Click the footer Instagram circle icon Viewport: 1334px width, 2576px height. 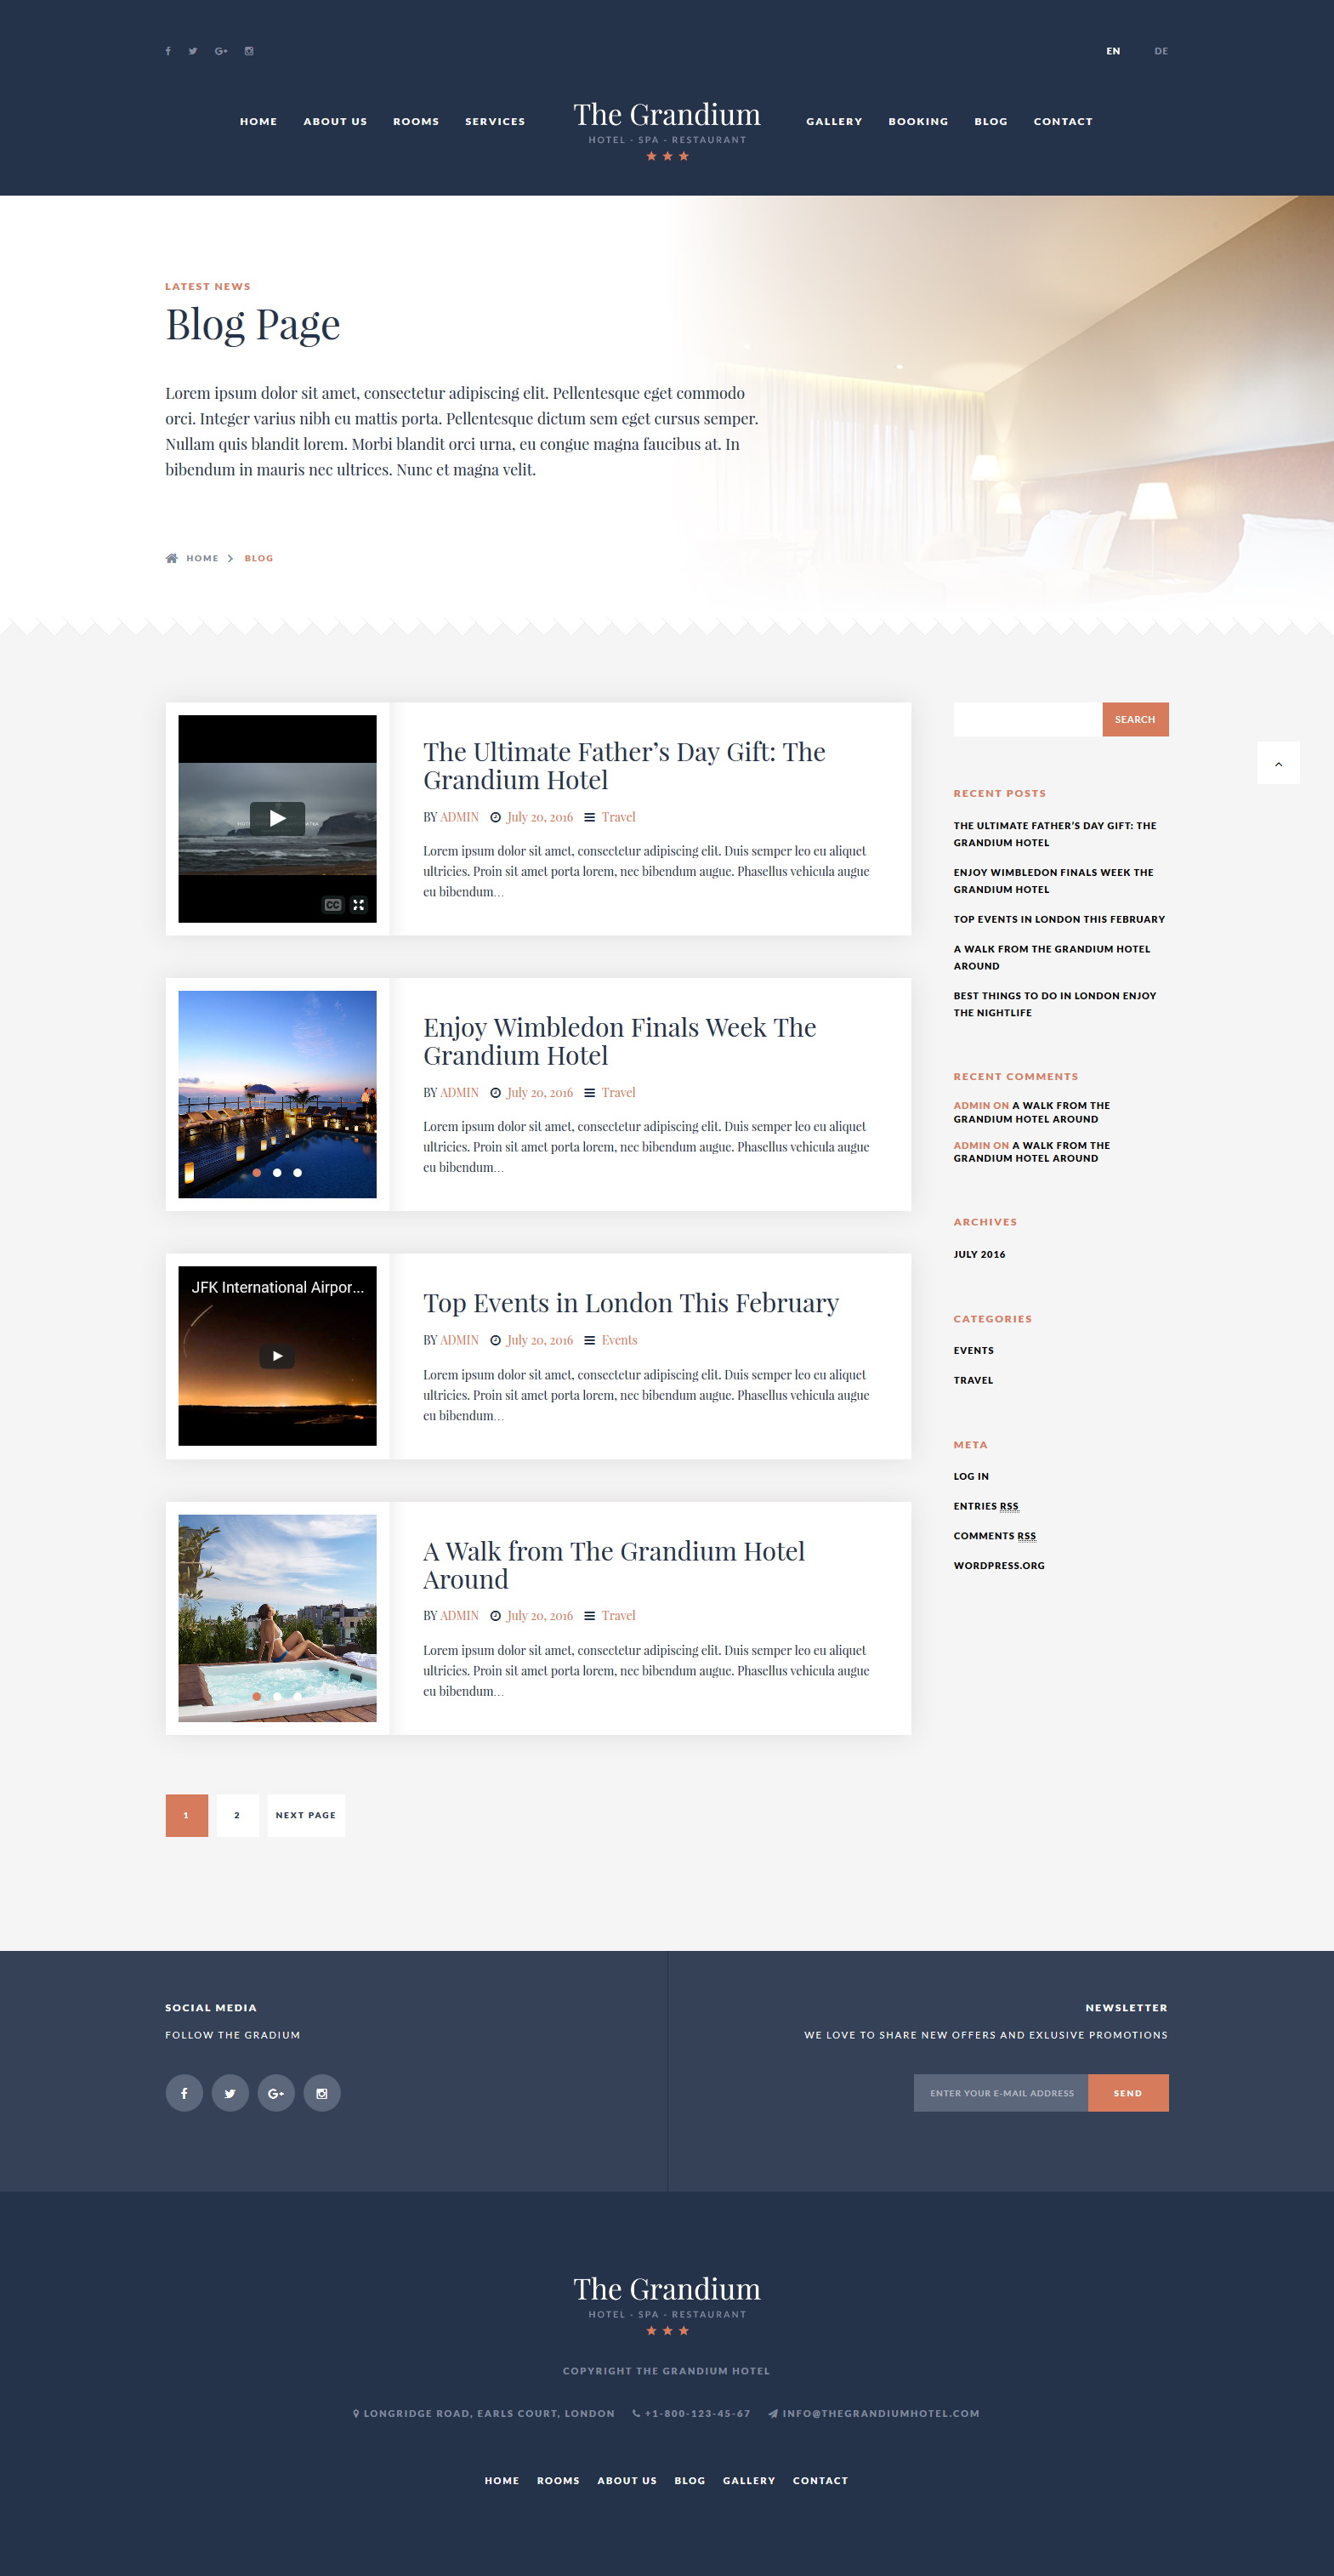coord(322,2093)
